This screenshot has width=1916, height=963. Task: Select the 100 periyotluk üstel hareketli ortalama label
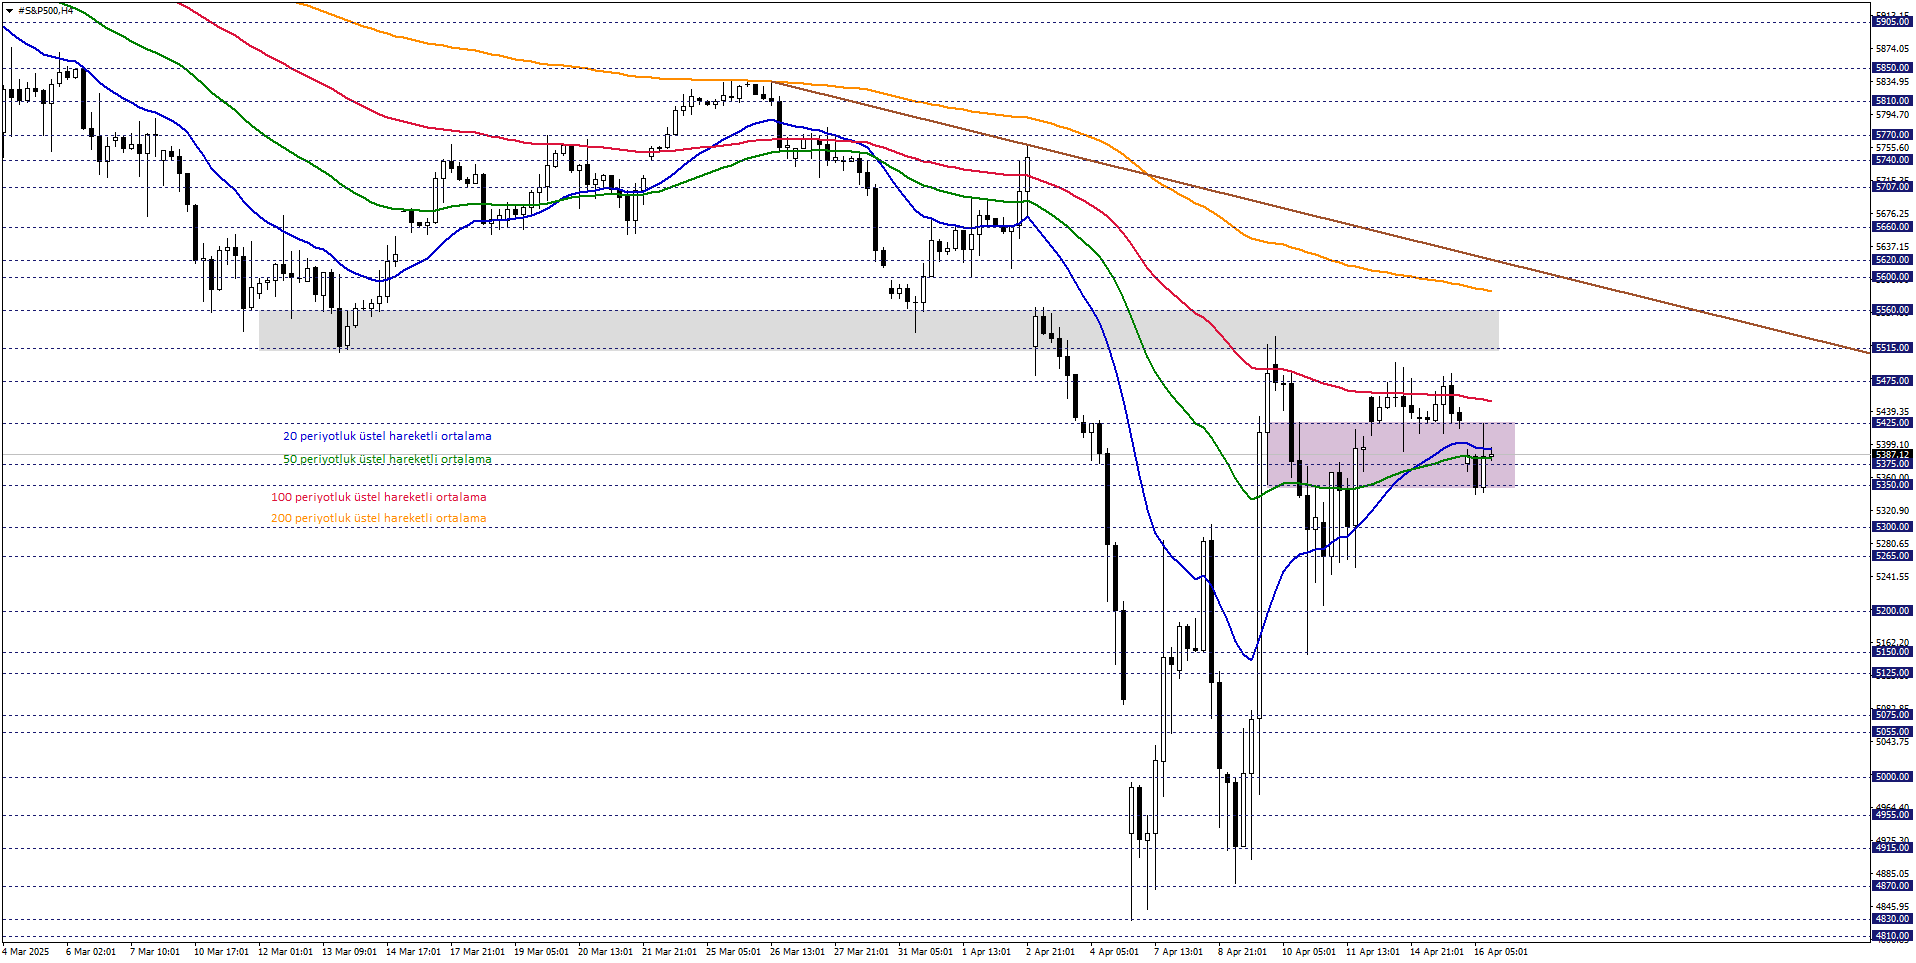379,497
